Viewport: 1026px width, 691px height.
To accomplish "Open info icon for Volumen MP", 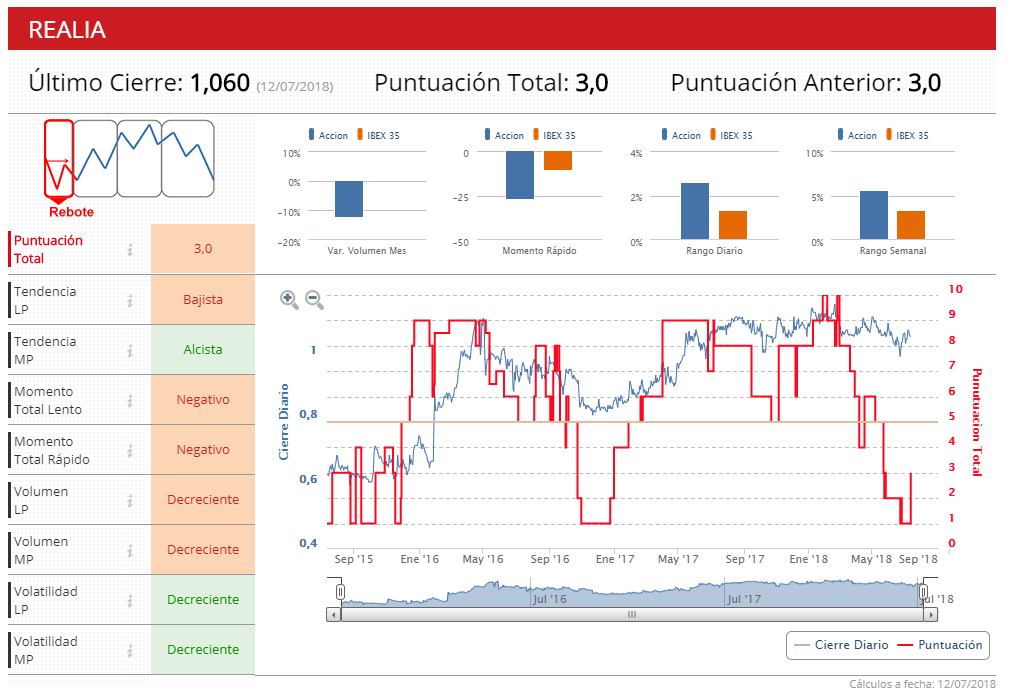I will click(x=130, y=550).
